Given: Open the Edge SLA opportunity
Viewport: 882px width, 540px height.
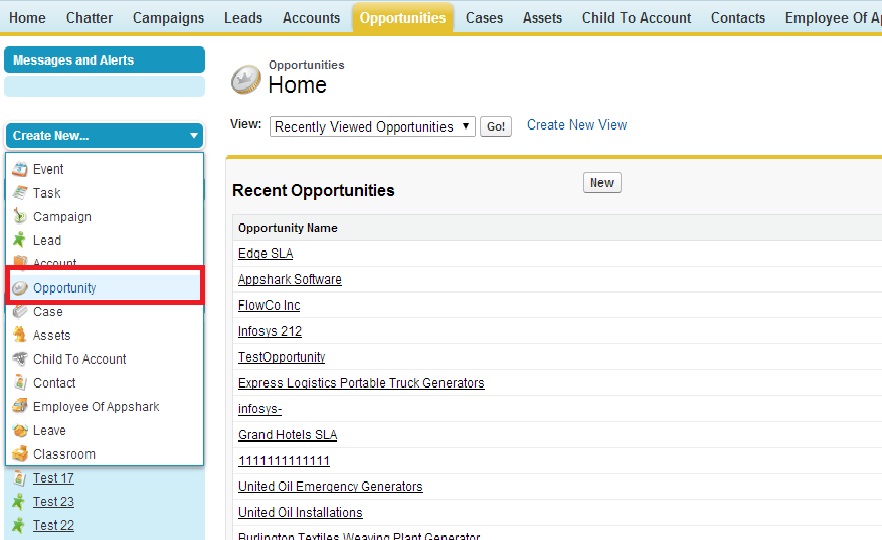Looking at the screenshot, I should click(x=265, y=253).
